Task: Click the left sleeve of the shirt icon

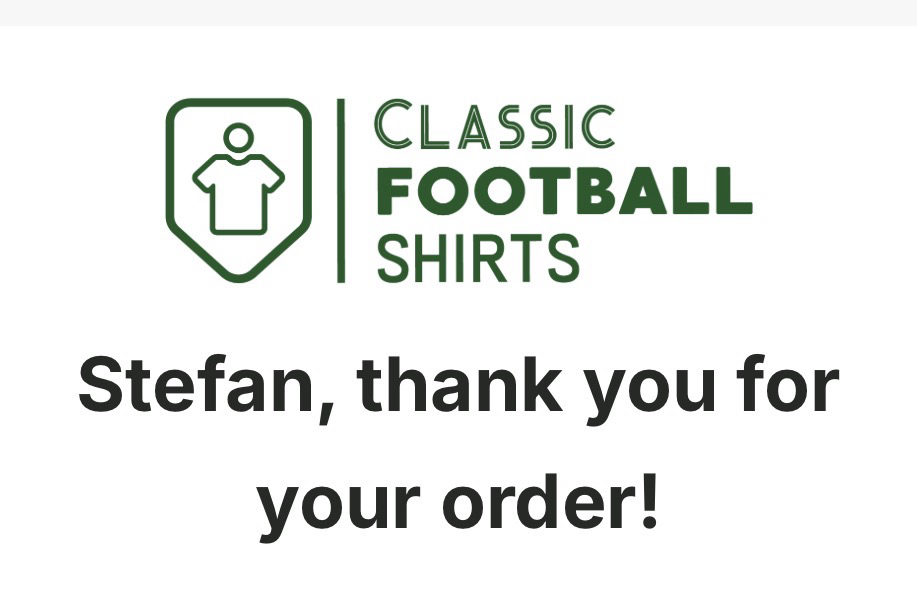Action: pyautogui.click(x=203, y=177)
